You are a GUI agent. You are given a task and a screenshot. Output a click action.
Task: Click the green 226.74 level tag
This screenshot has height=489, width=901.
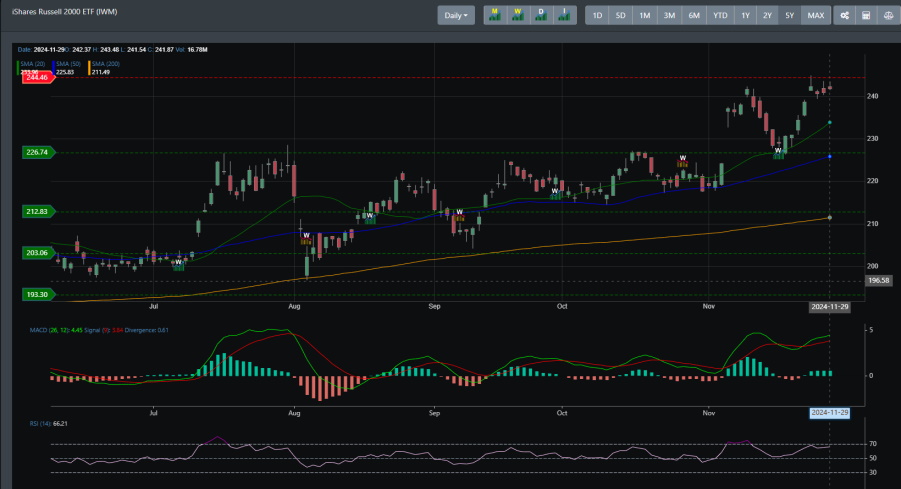38,152
